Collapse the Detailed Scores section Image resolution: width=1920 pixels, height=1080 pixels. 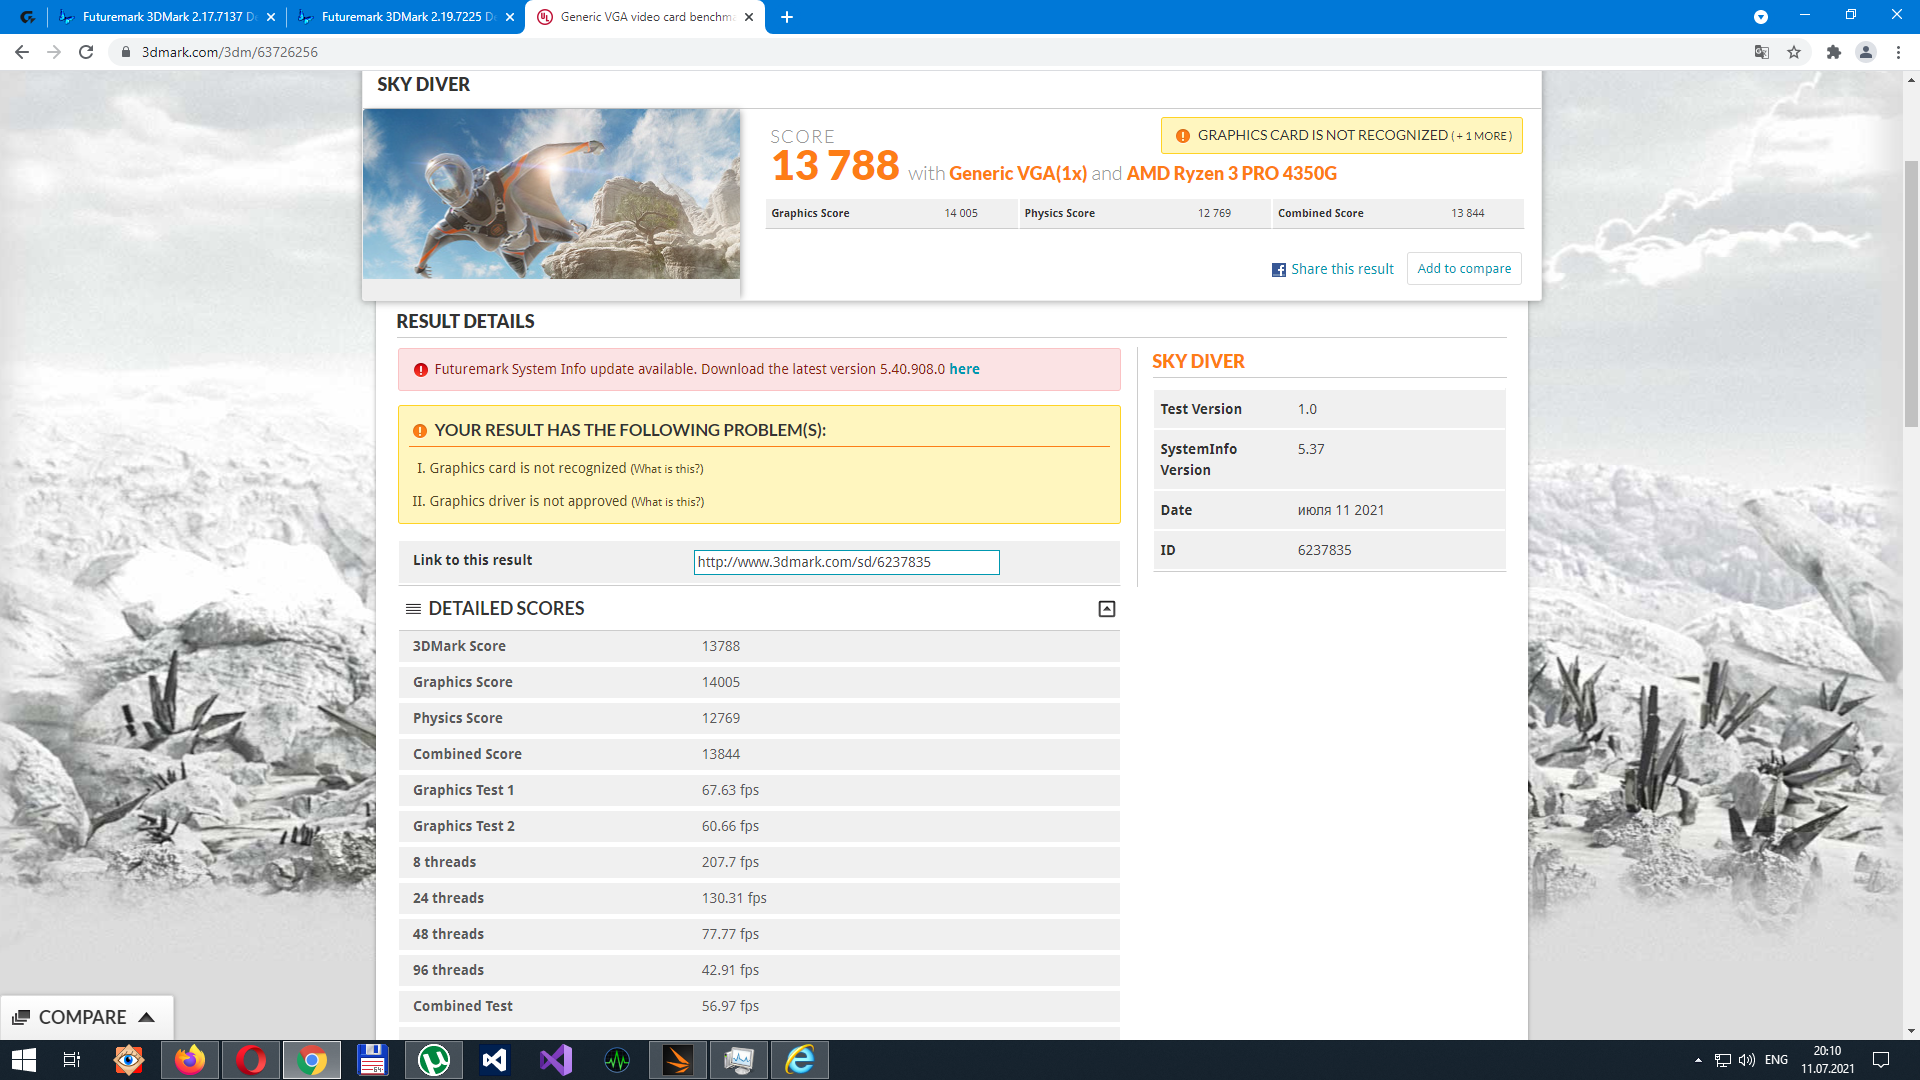[1106, 609]
